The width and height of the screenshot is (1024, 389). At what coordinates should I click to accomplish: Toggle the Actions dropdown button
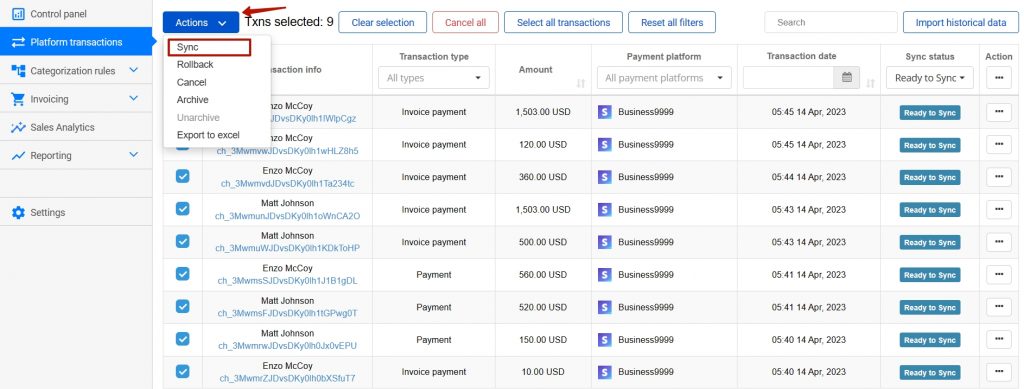point(201,22)
